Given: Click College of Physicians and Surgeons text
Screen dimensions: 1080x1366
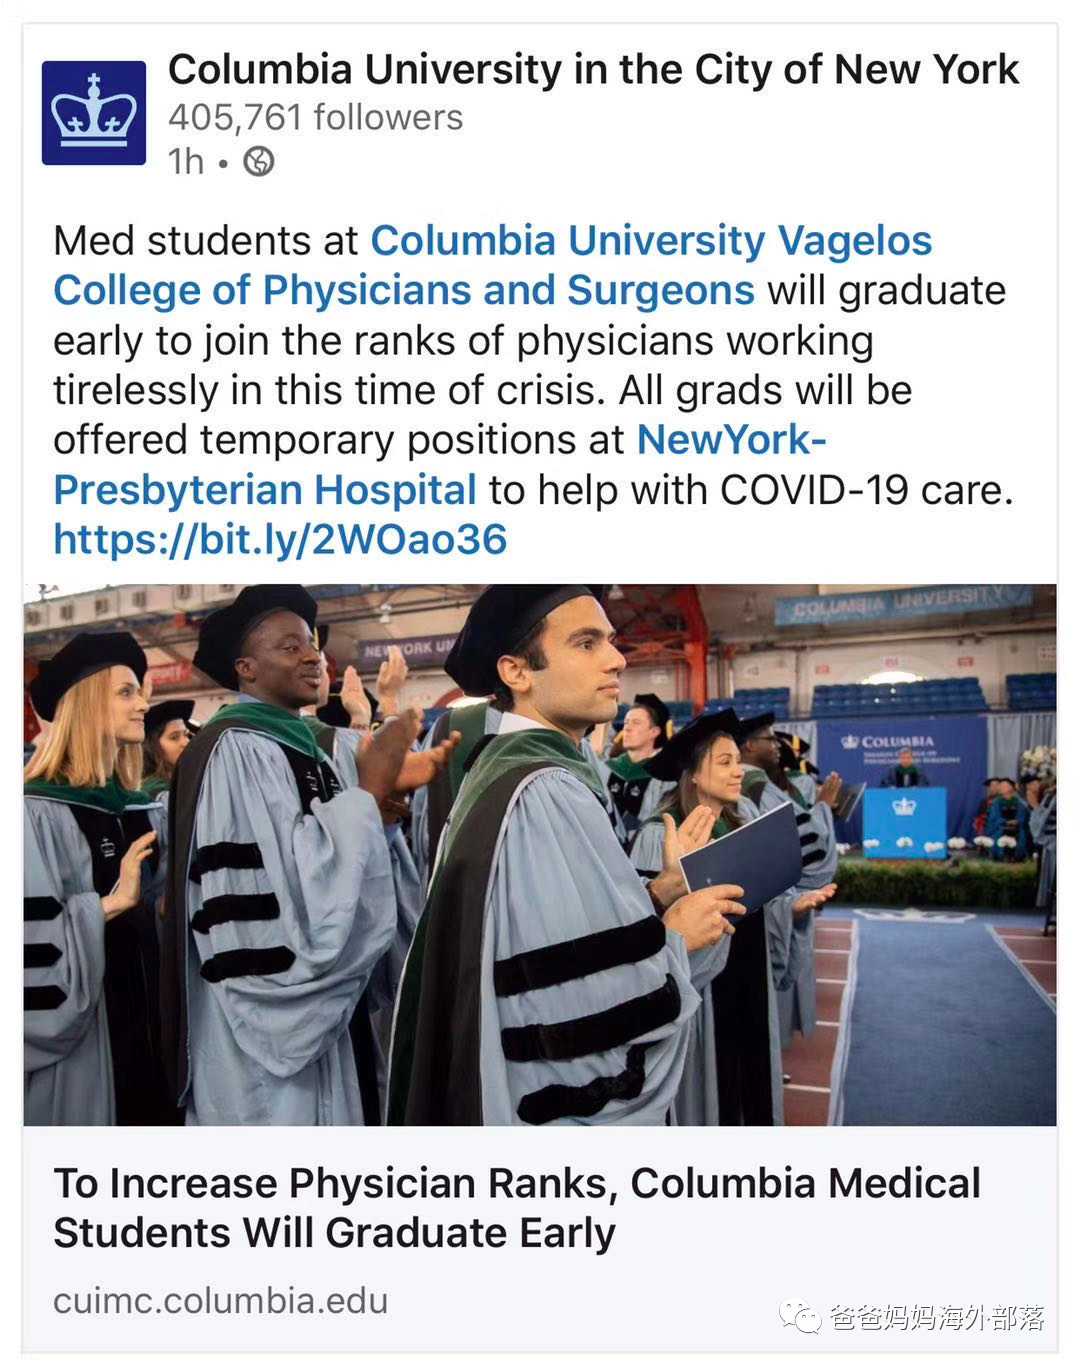Looking at the screenshot, I should pyautogui.click(x=403, y=291).
